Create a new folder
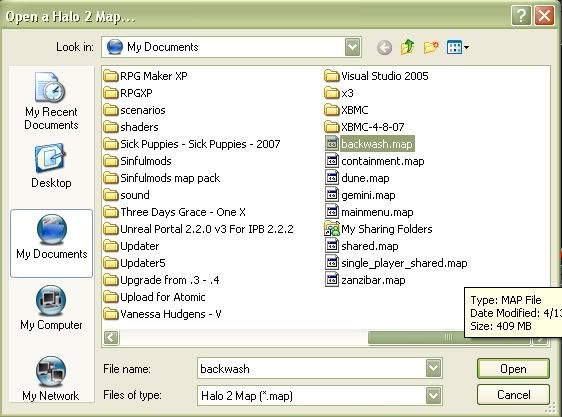The width and height of the screenshot is (562, 417). [x=431, y=47]
